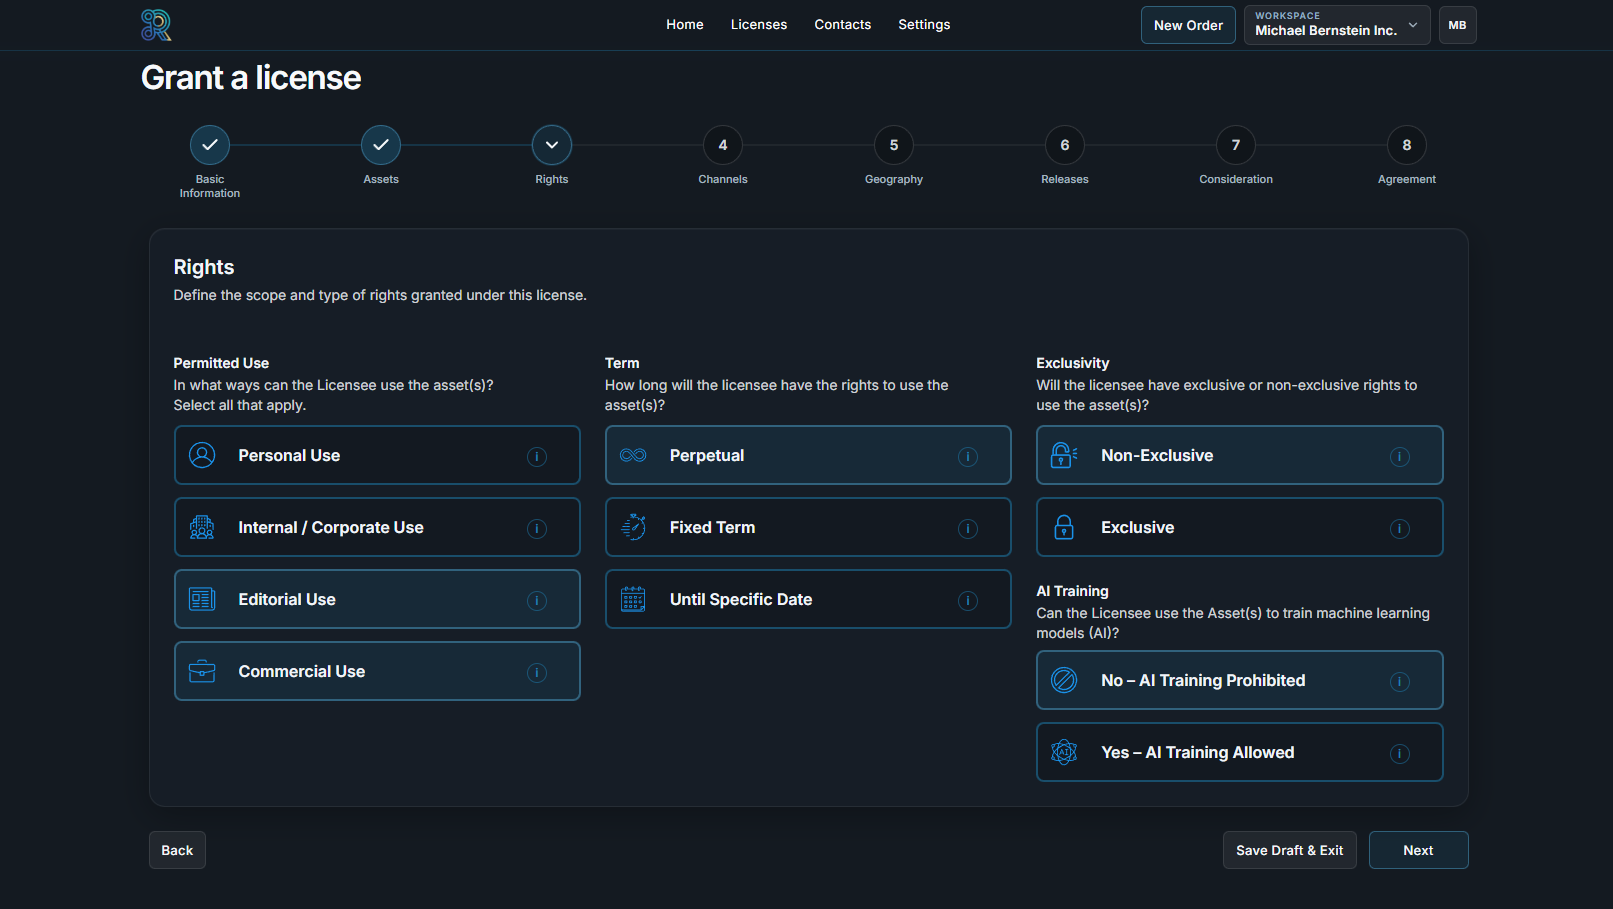Click the info icon for Until Specific Date
Viewport: 1613px width, 909px height.
pos(968,601)
